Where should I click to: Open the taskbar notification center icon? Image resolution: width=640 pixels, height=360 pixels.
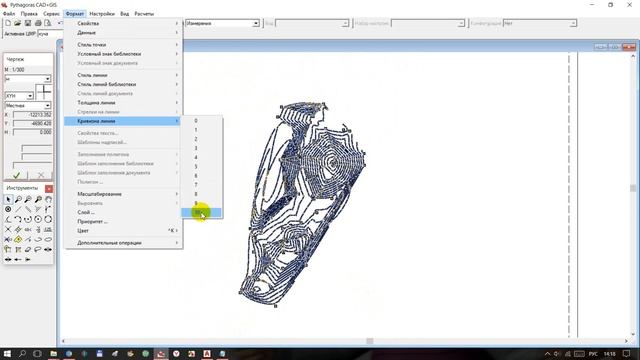(627, 353)
